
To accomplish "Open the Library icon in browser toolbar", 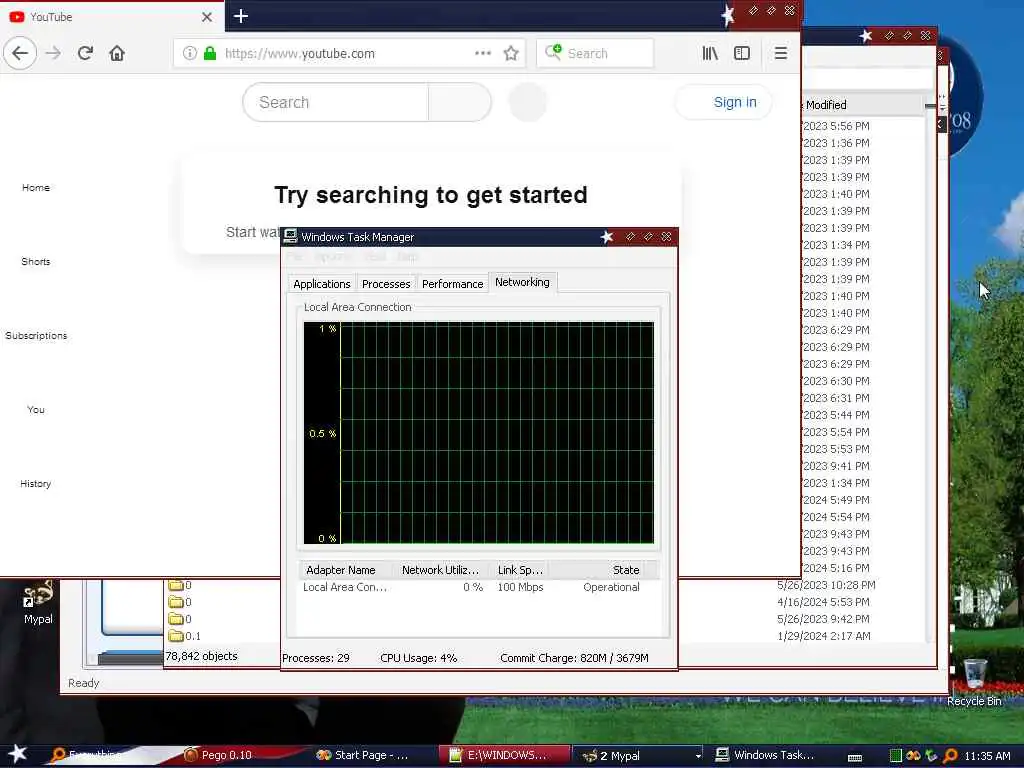I will [x=710, y=53].
